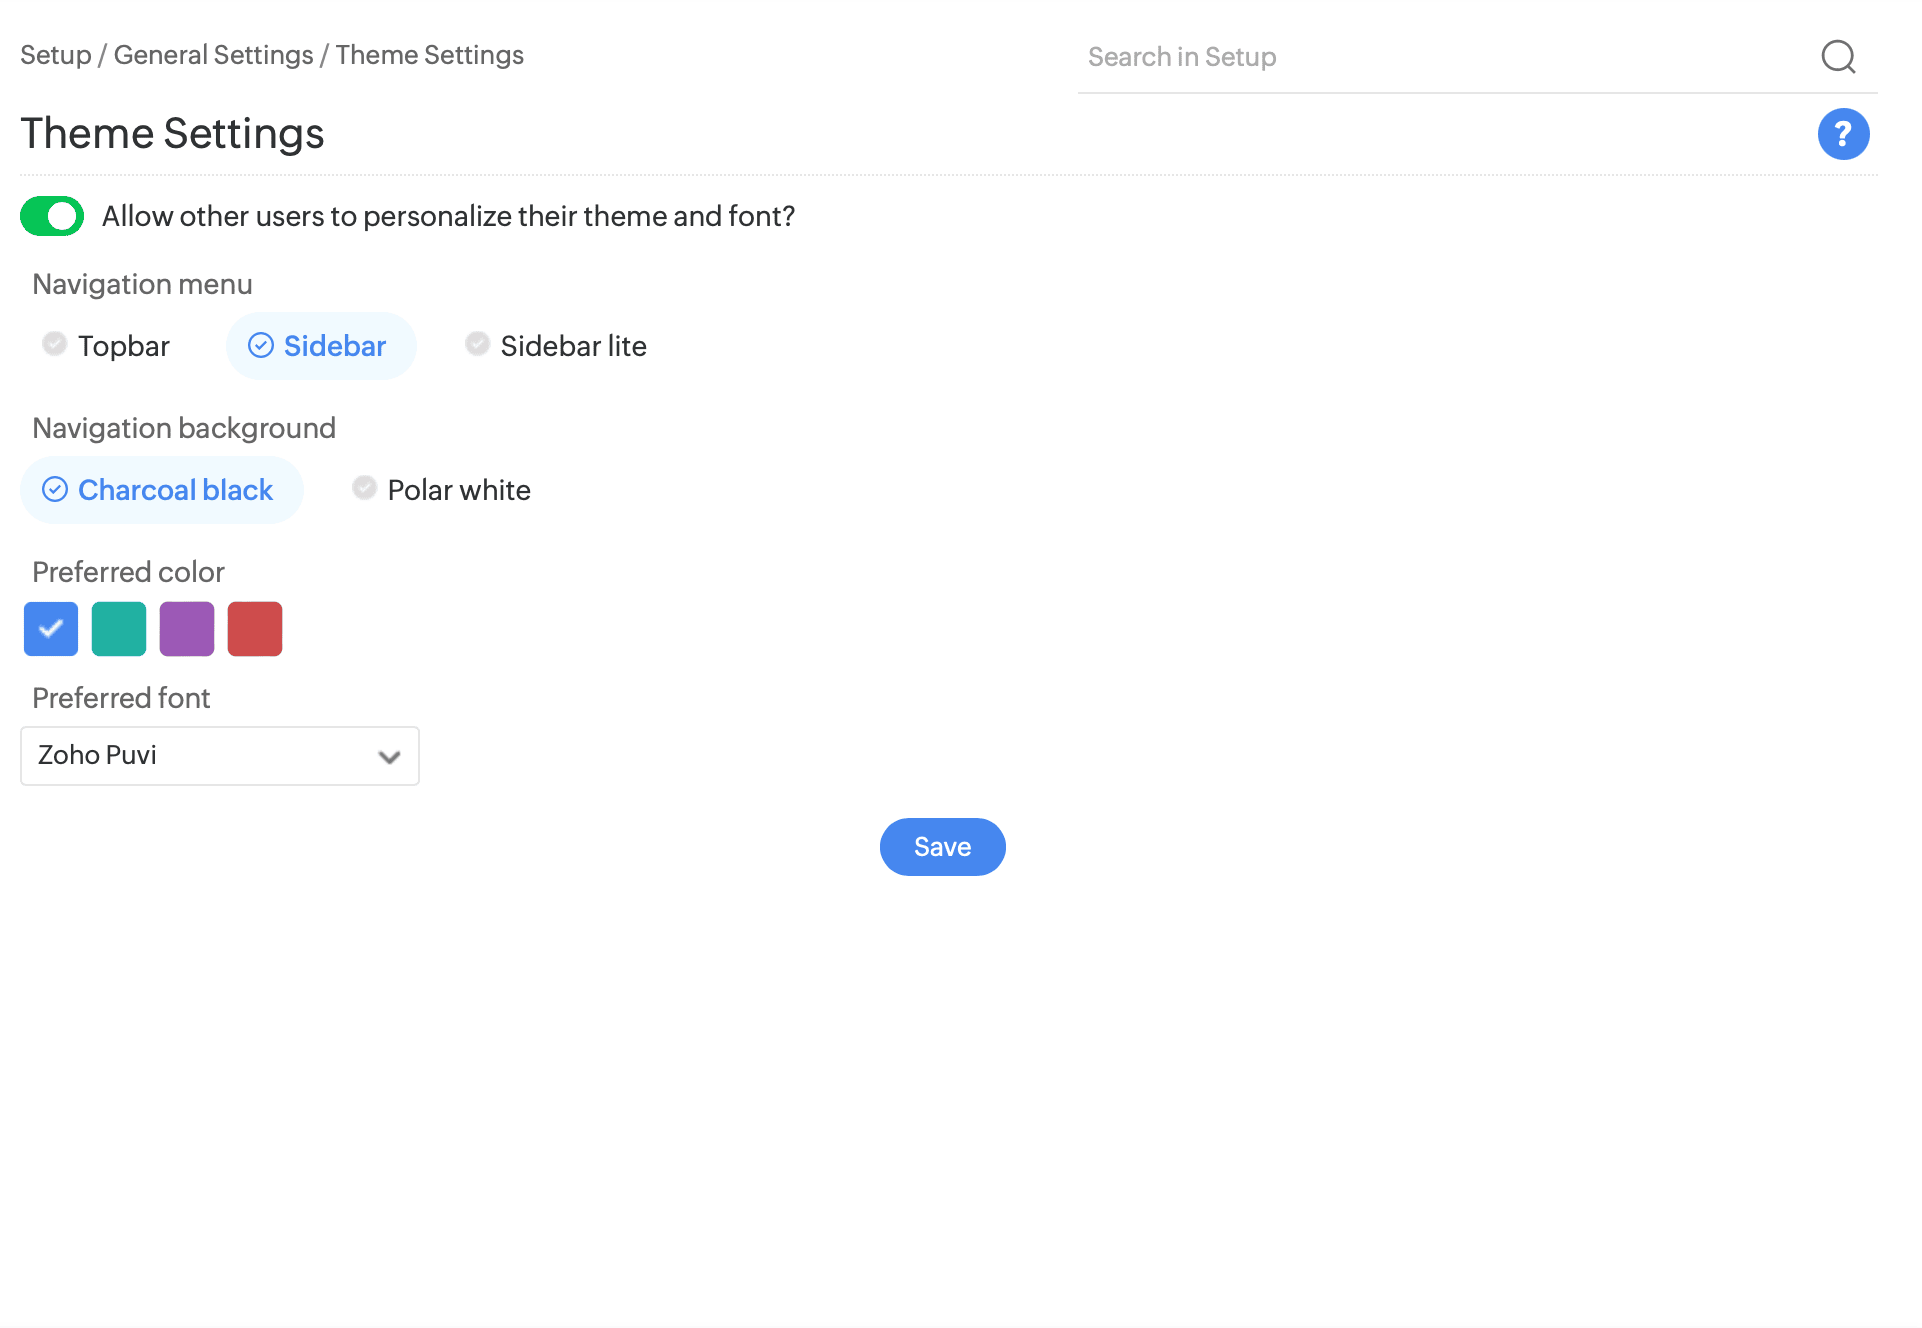Click the Save button
The image size is (1922, 1328).
pos(942,847)
